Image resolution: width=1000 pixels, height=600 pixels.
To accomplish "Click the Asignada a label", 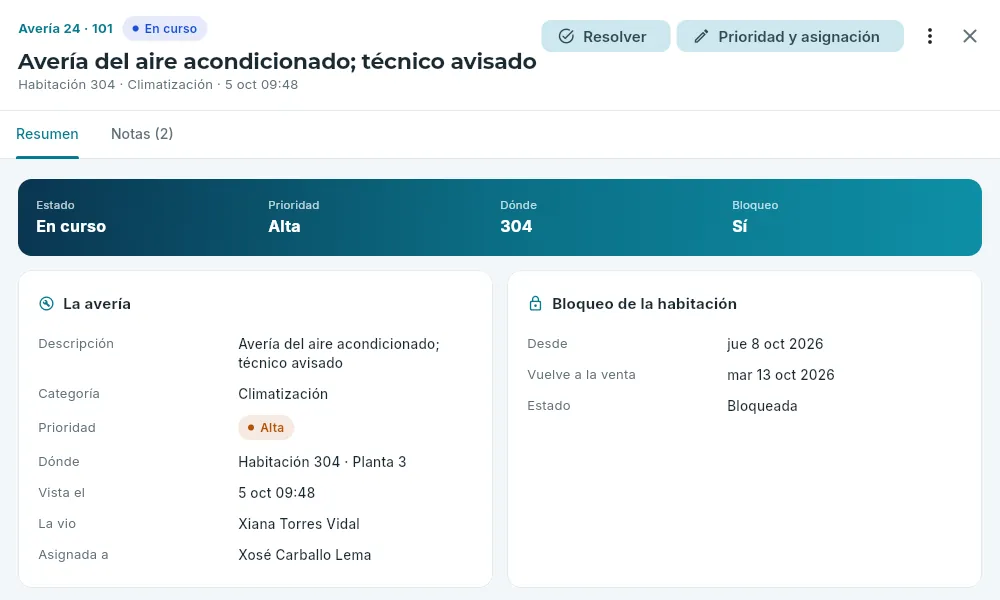I will 73,555.
